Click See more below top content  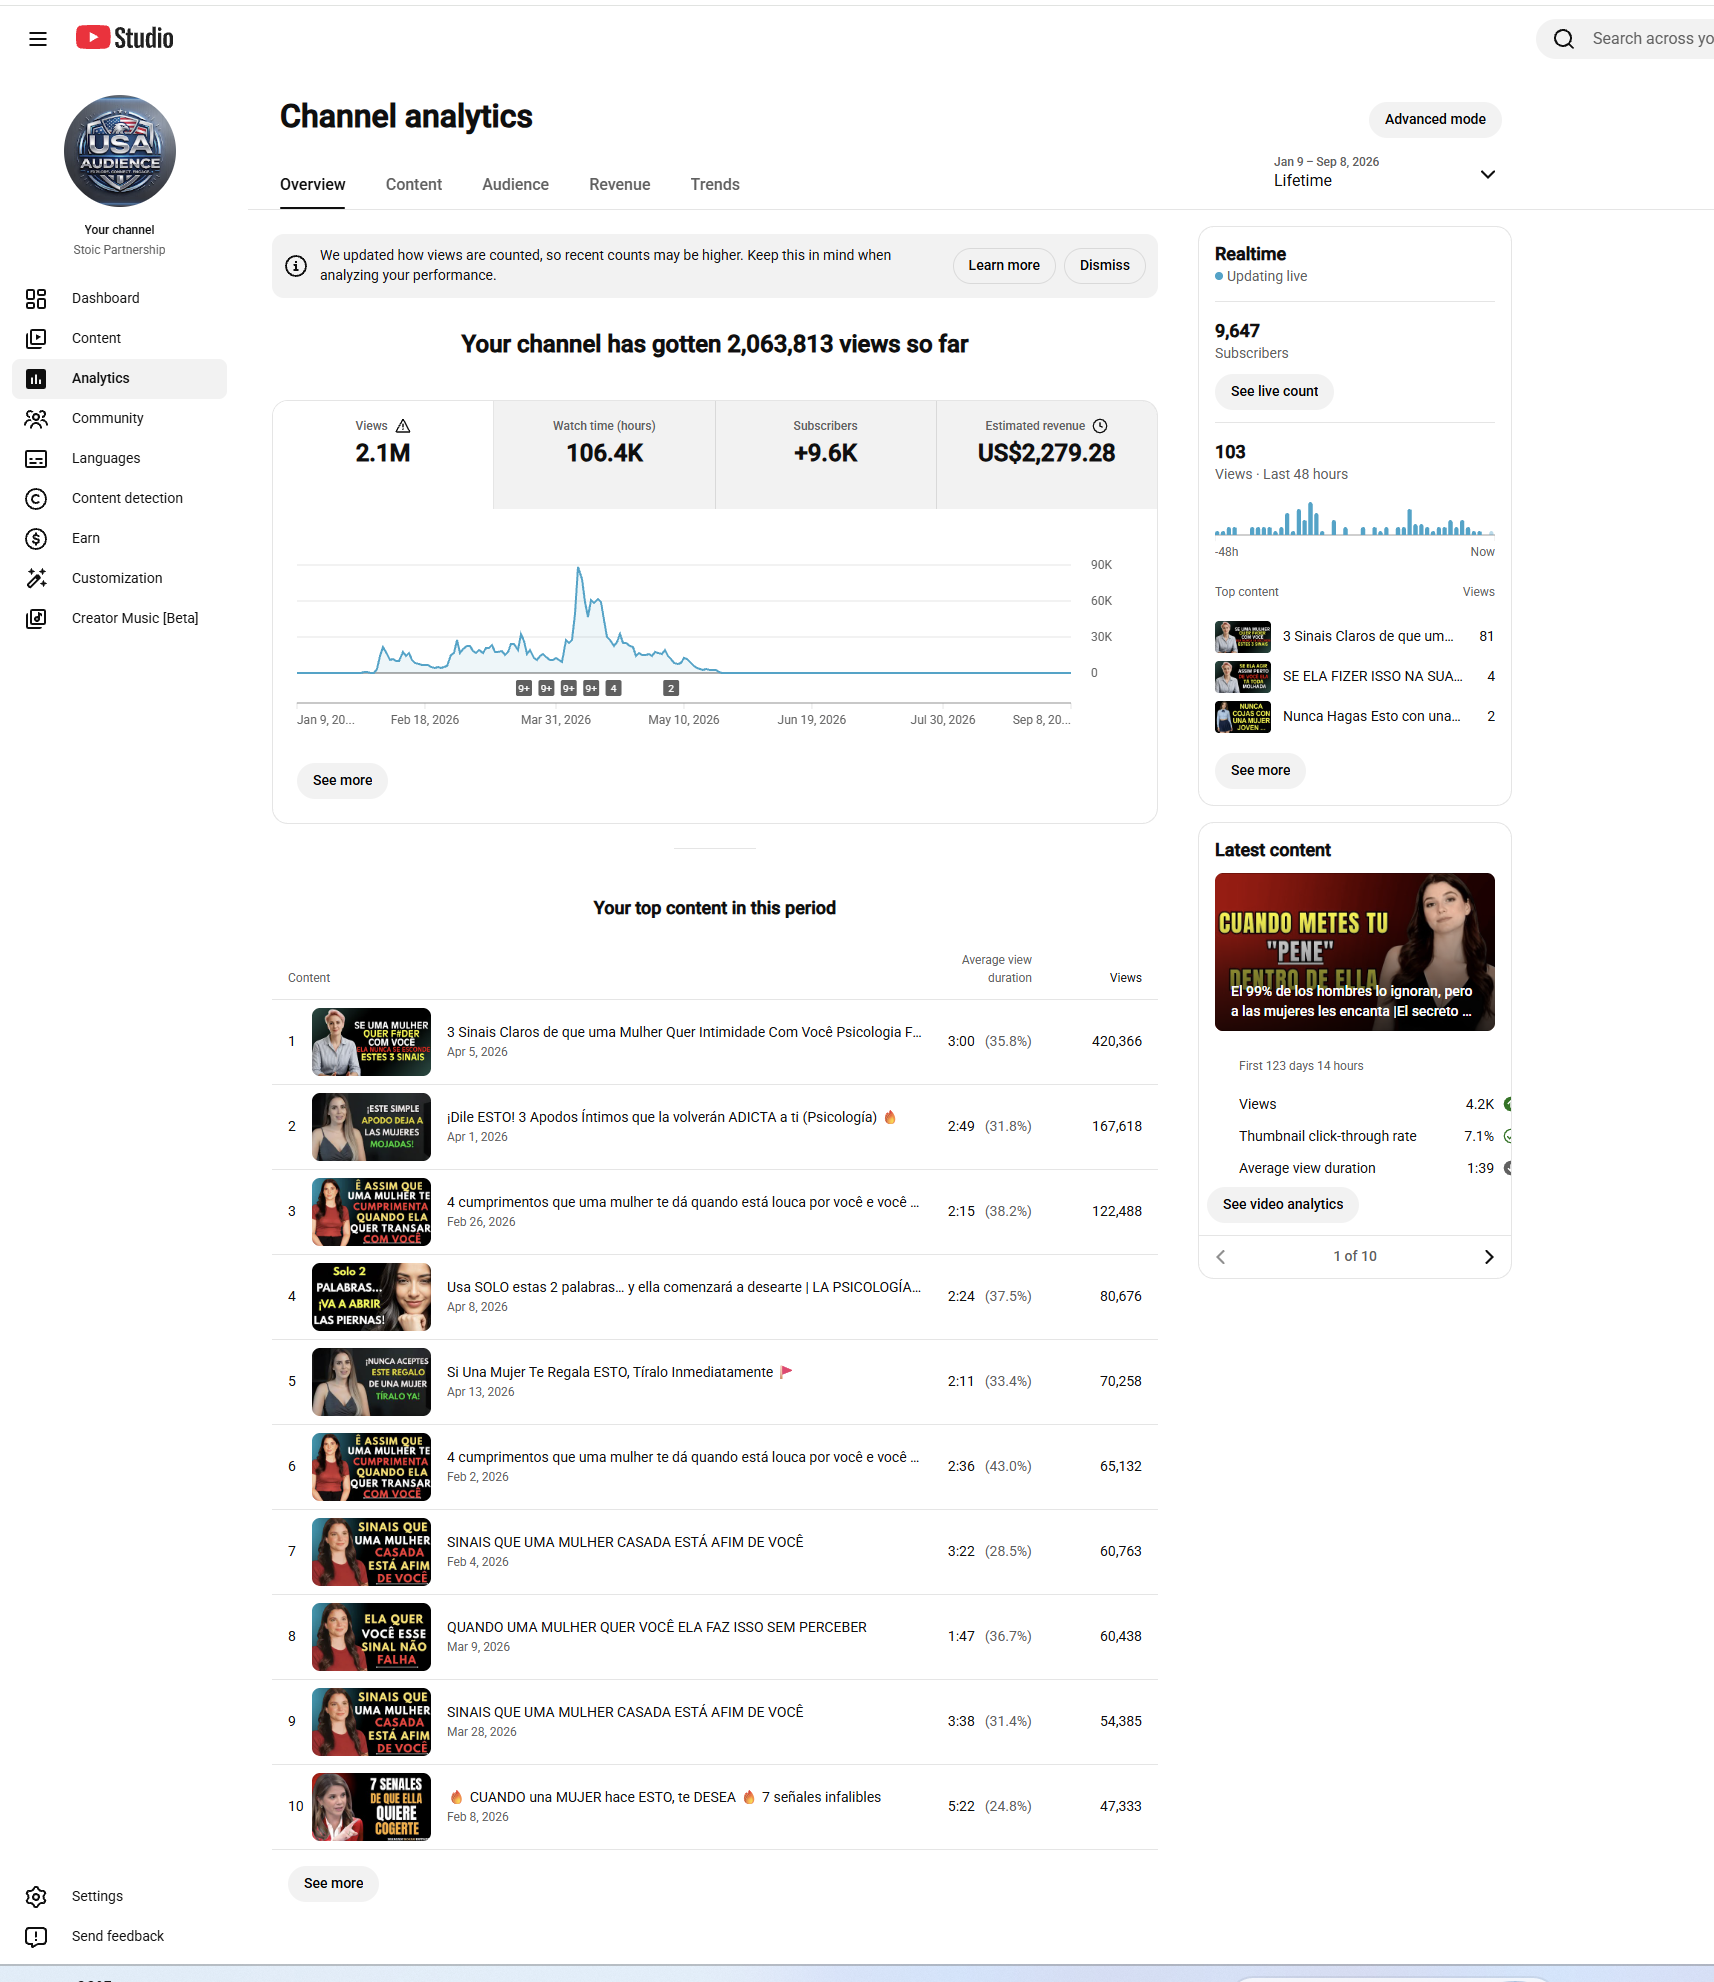(333, 1883)
